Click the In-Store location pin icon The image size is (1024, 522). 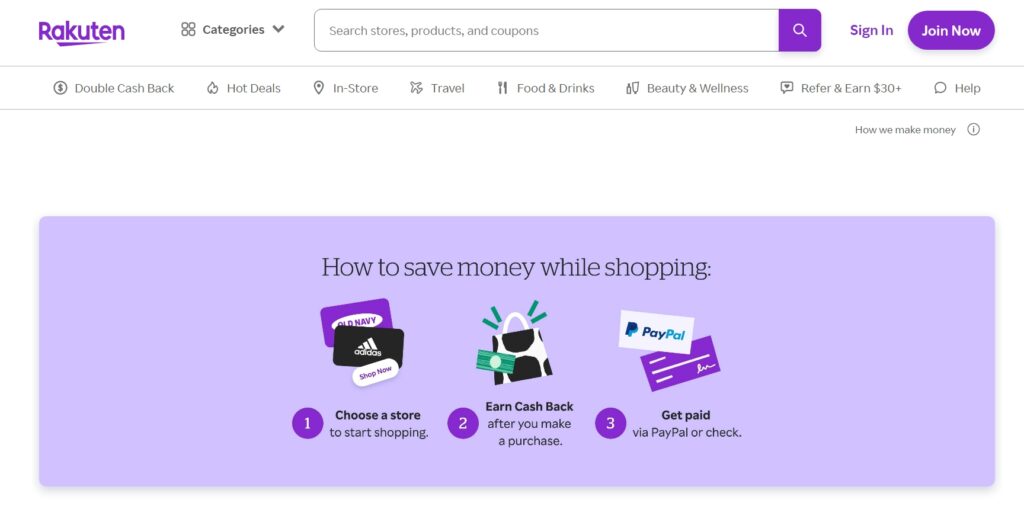(318, 88)
